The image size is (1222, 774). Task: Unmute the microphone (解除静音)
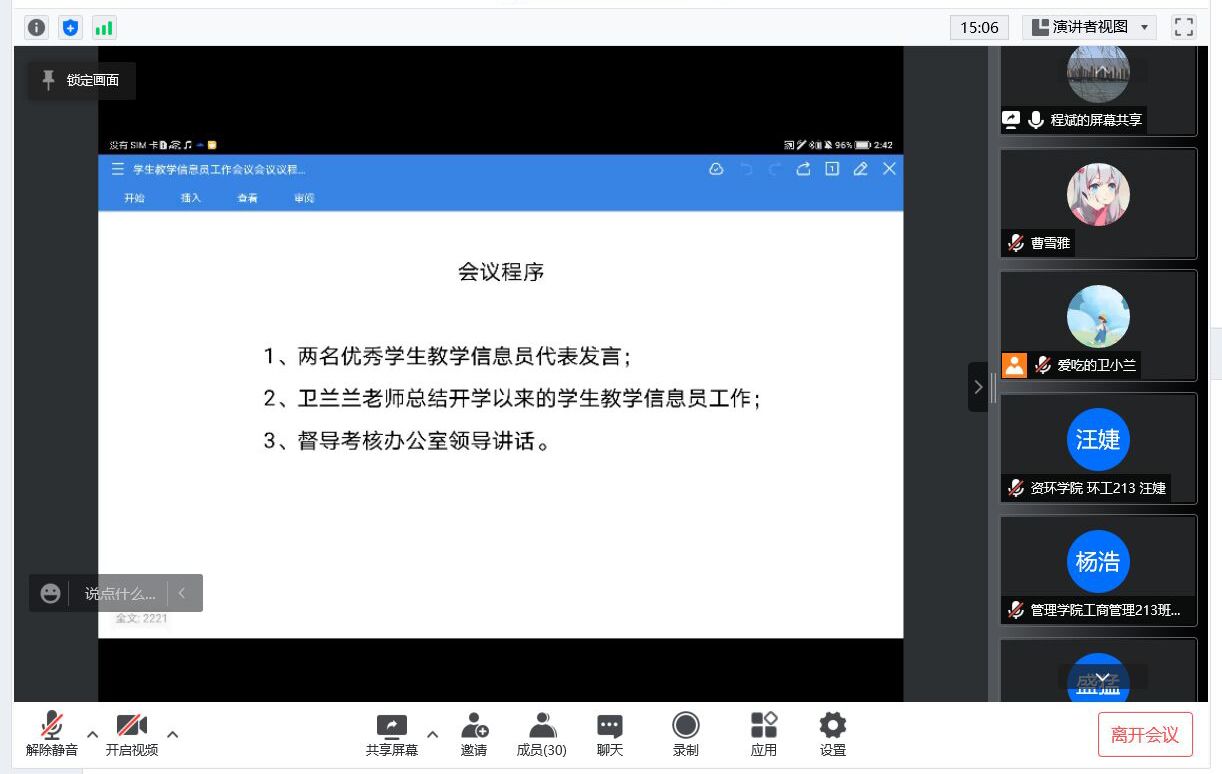[x=52, y=735]
